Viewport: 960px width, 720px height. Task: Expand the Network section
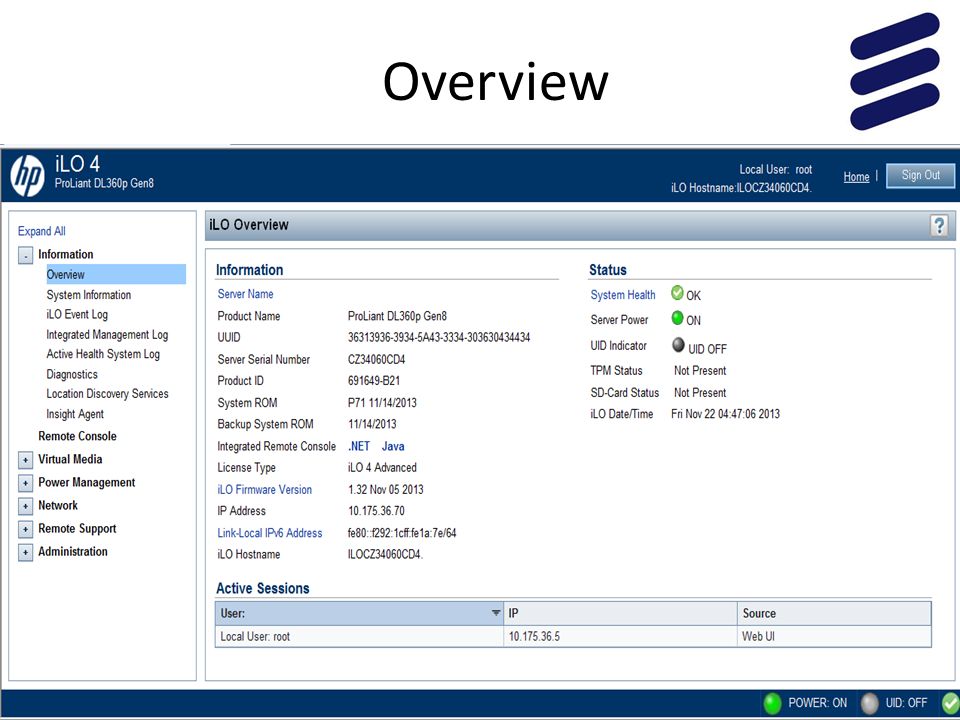click(x=25, y=506)
